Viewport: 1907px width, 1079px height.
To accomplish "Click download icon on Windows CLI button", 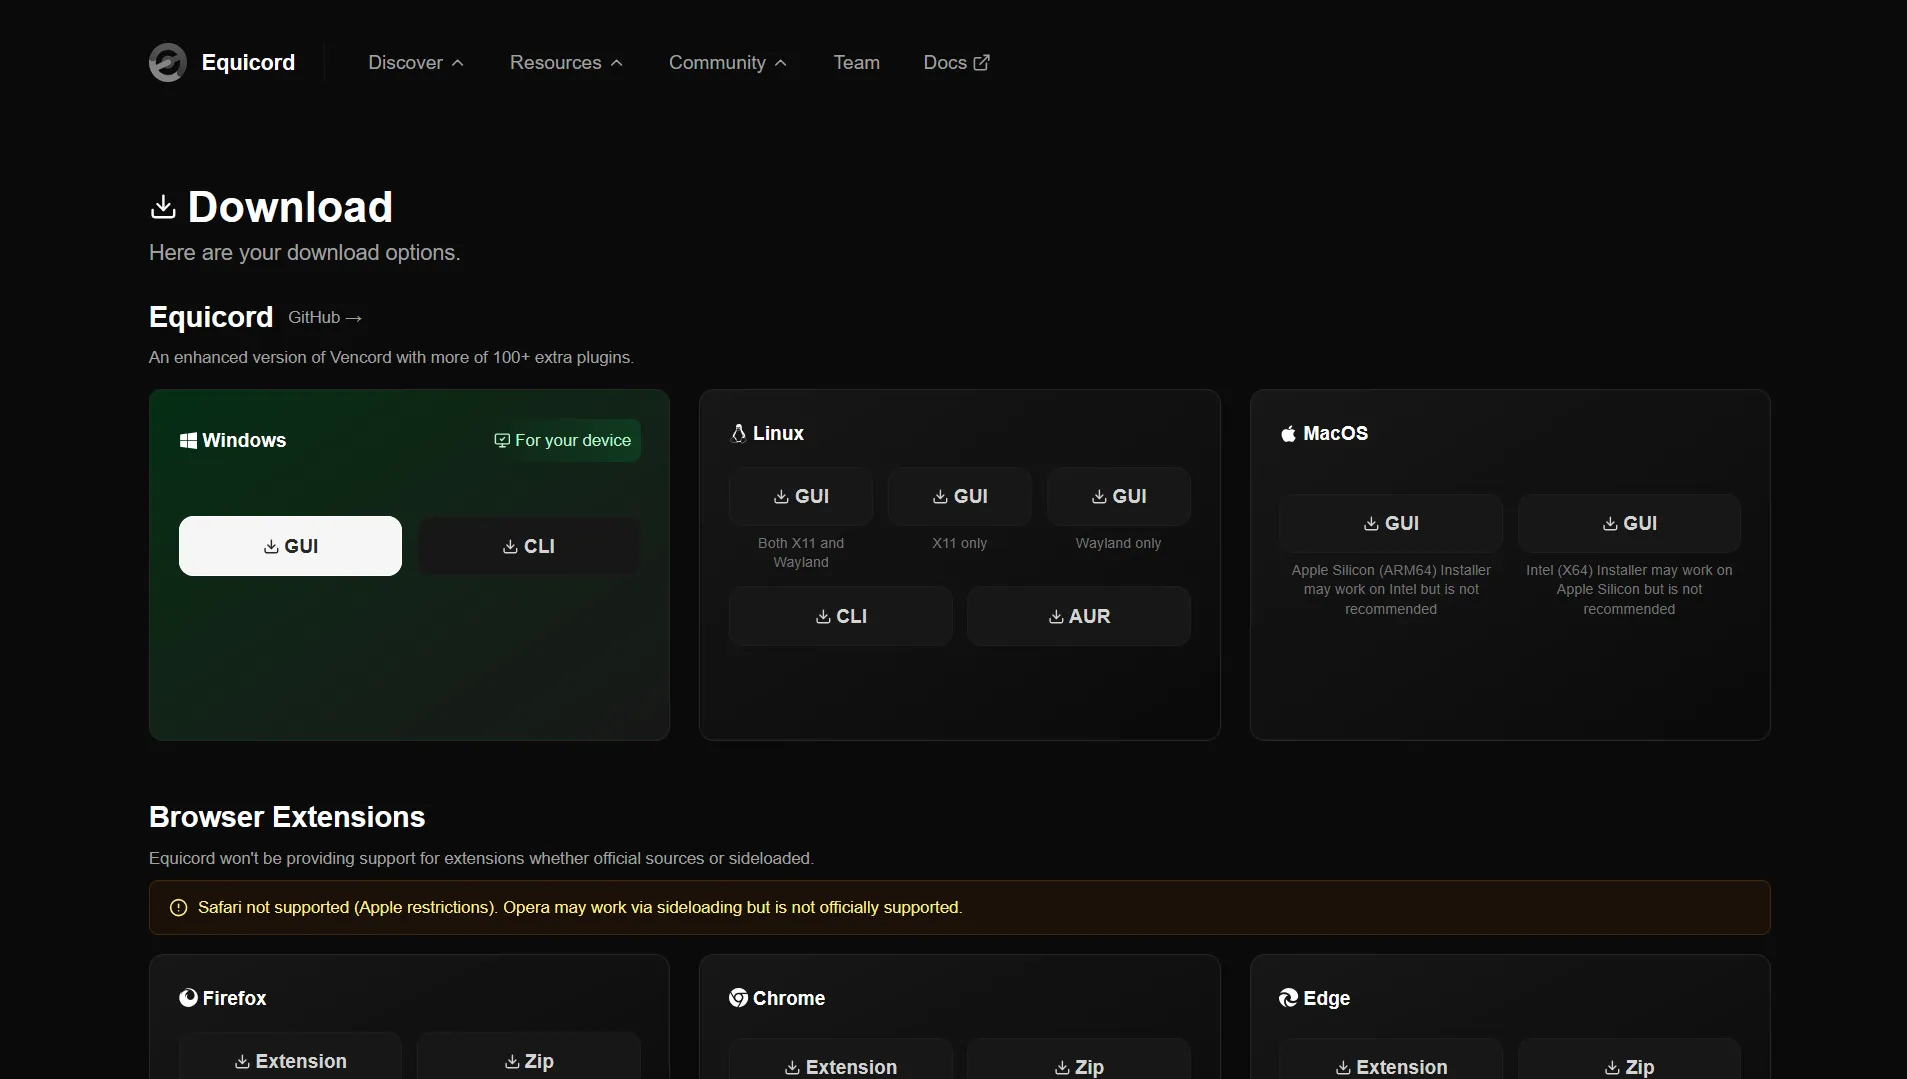I will (510, 546).
